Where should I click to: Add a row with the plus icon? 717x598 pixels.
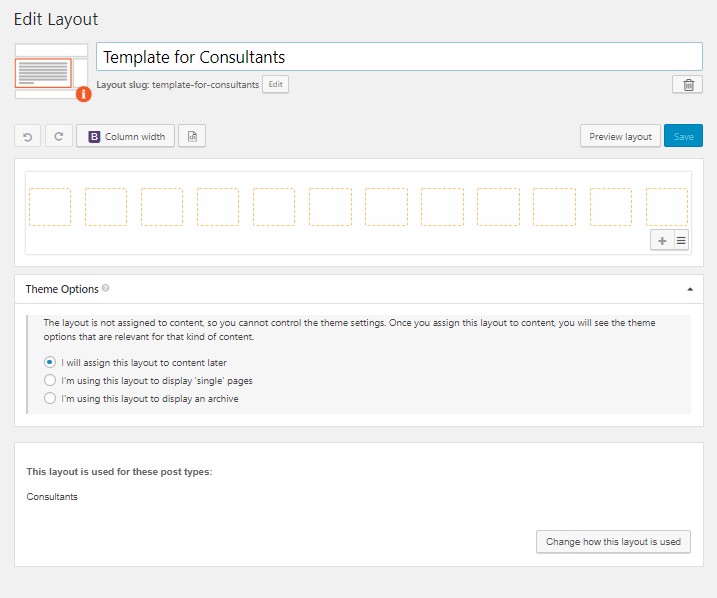[x=662, y=240]
